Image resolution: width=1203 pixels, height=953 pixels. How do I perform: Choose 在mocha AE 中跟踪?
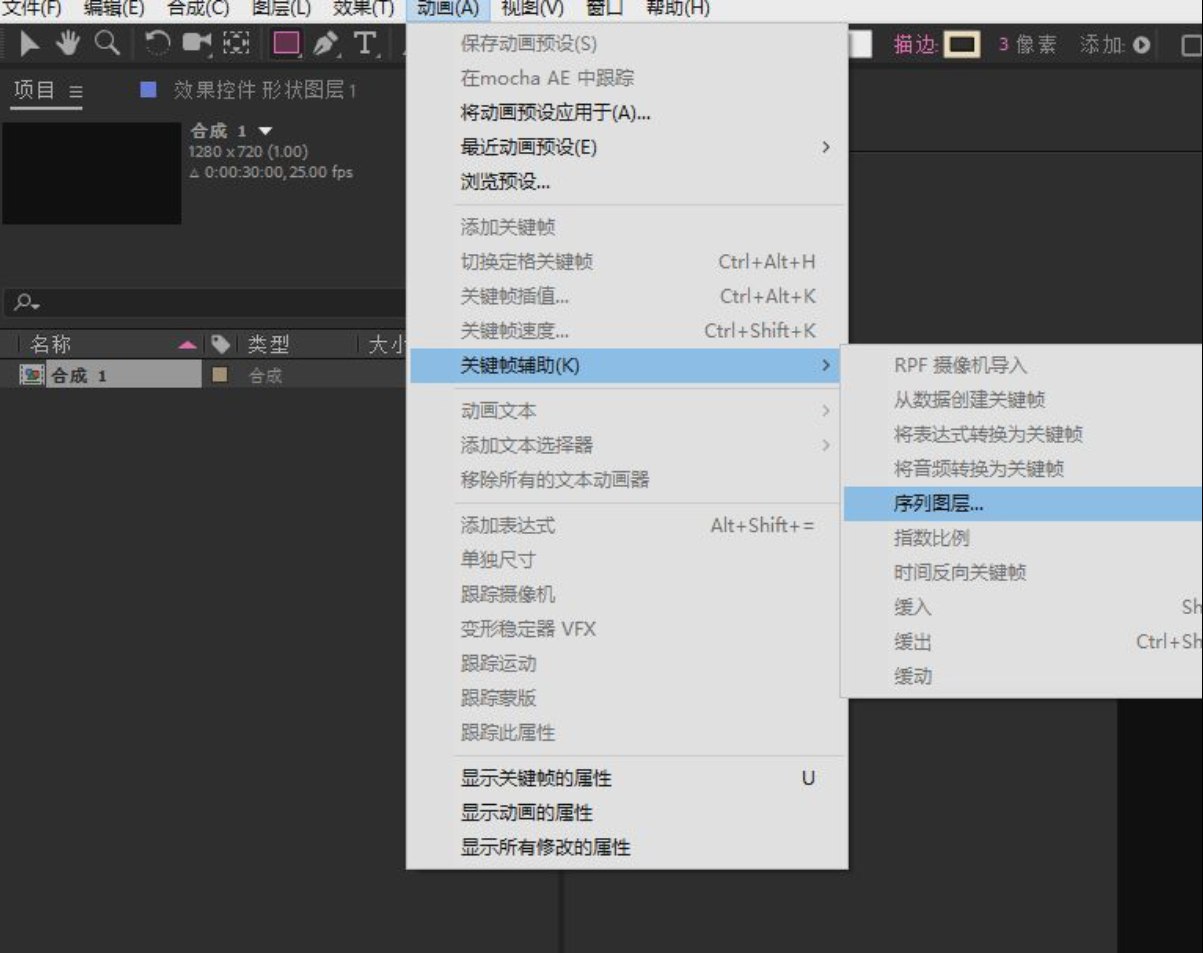click(x=627, y=78)
